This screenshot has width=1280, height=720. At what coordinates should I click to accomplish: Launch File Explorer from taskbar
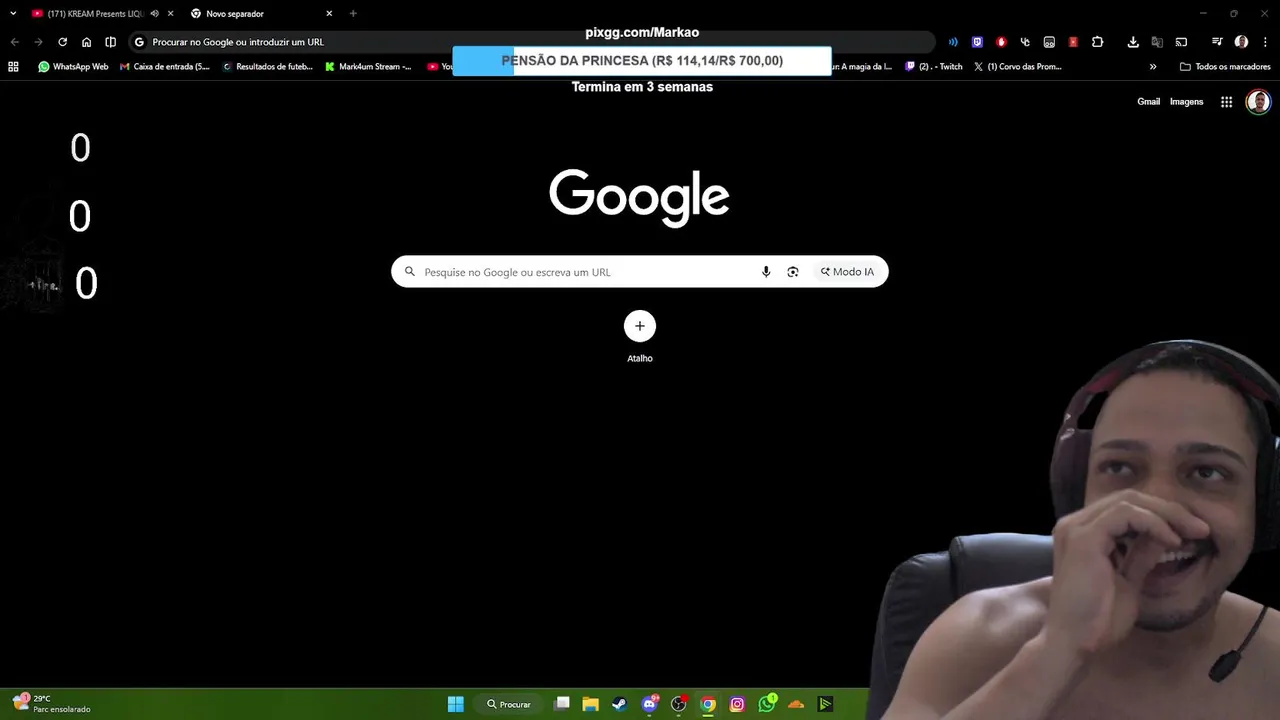[x=590, y=704]
